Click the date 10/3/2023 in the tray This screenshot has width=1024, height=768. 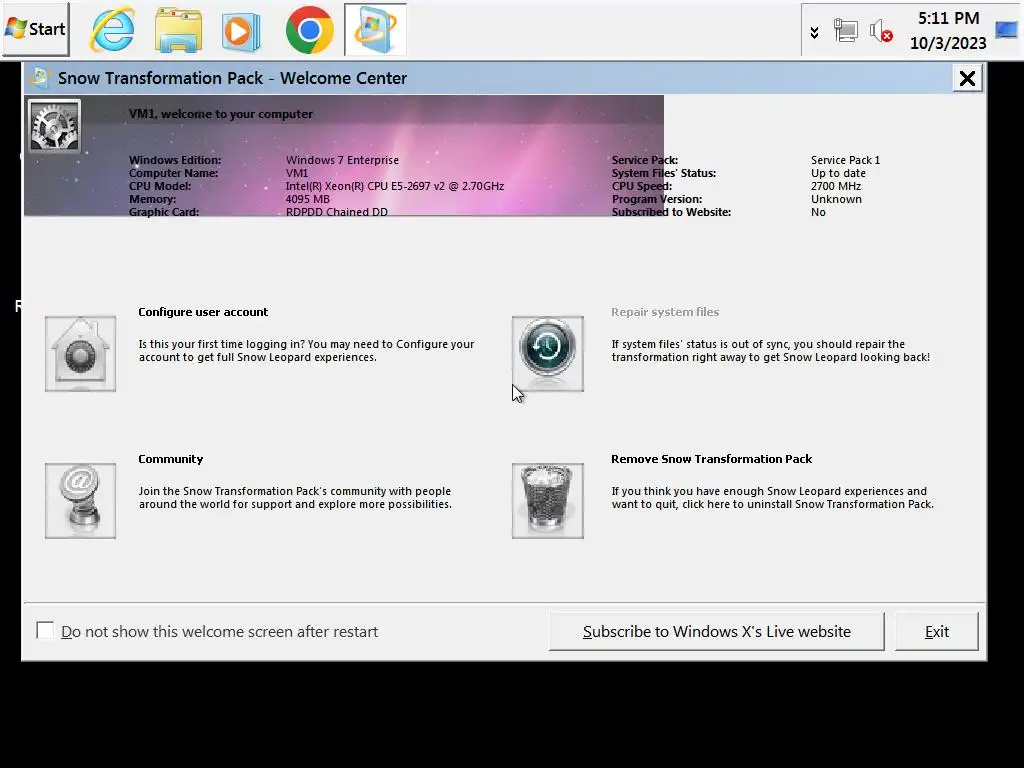948,43
